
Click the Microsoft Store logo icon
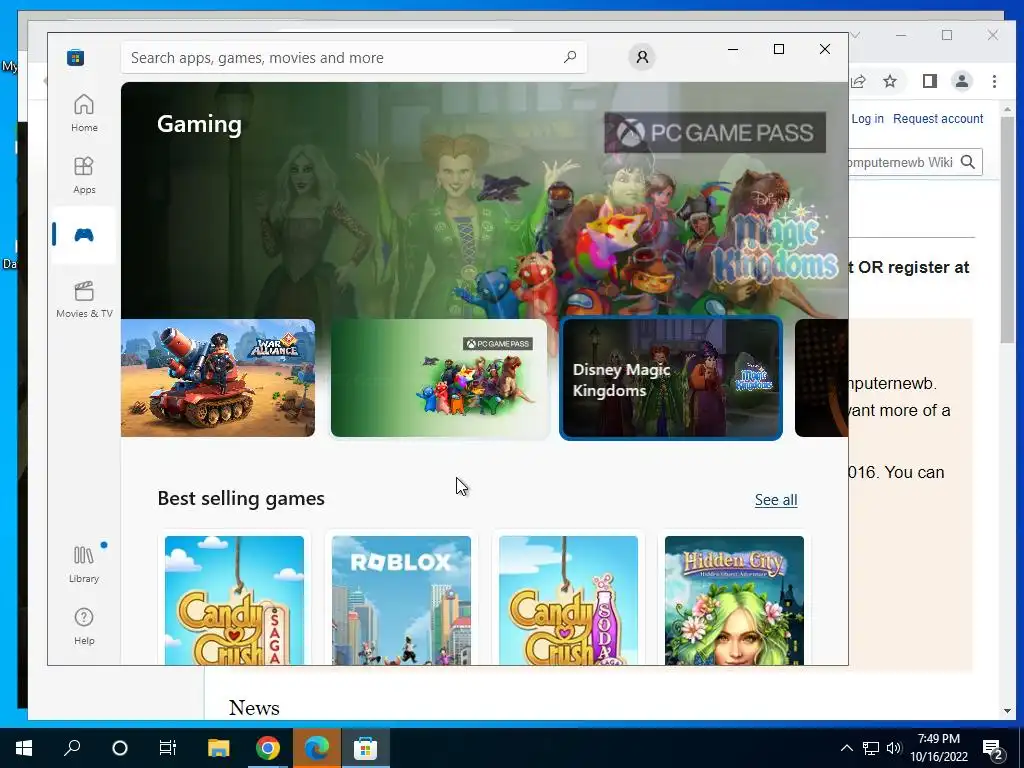(75, 57)
